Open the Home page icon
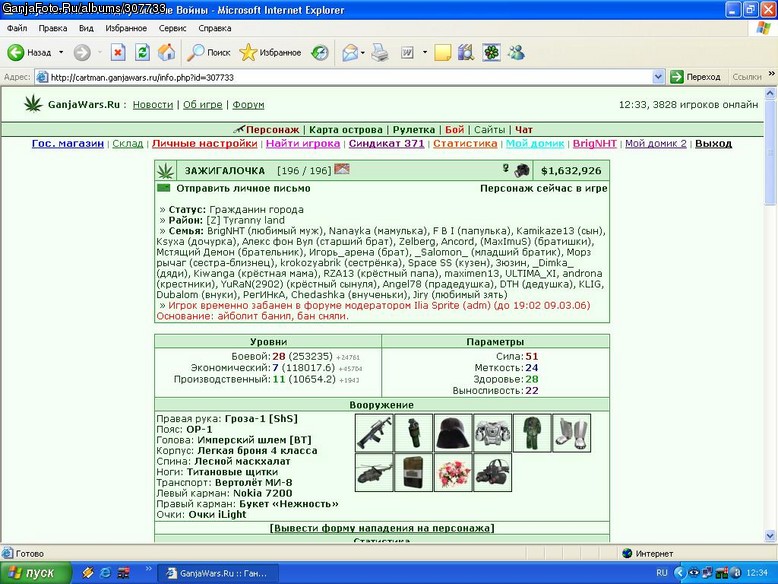 click(x=167, y=53)
